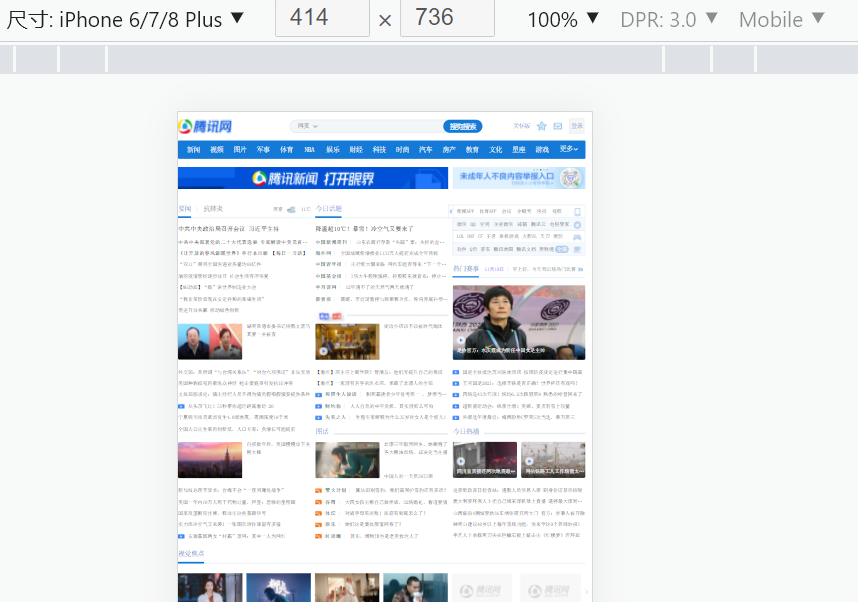Open the 体育 nav item
The height and width of the screenshot is (602, 858).
[287, 149]
